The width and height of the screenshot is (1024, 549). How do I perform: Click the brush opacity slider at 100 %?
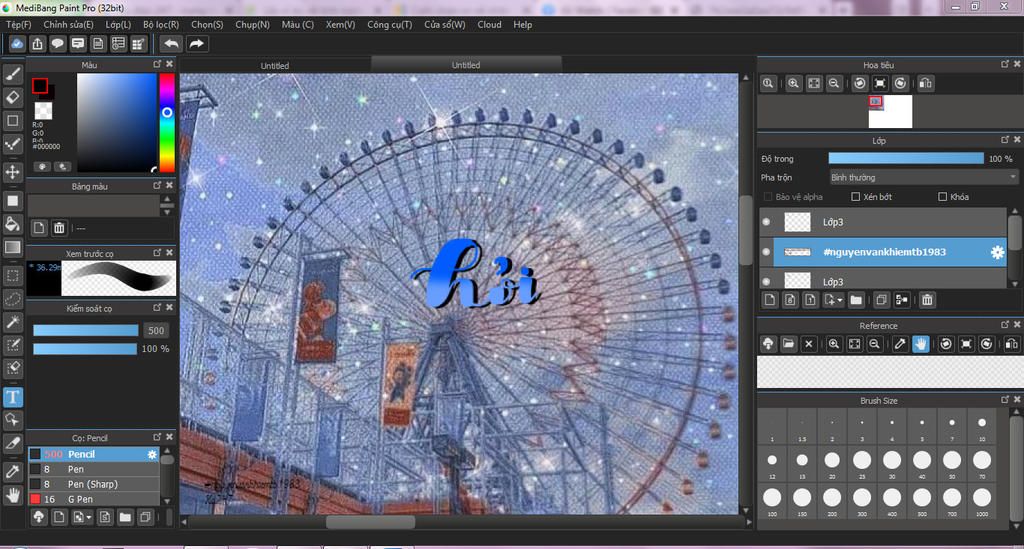coord(86,349)
